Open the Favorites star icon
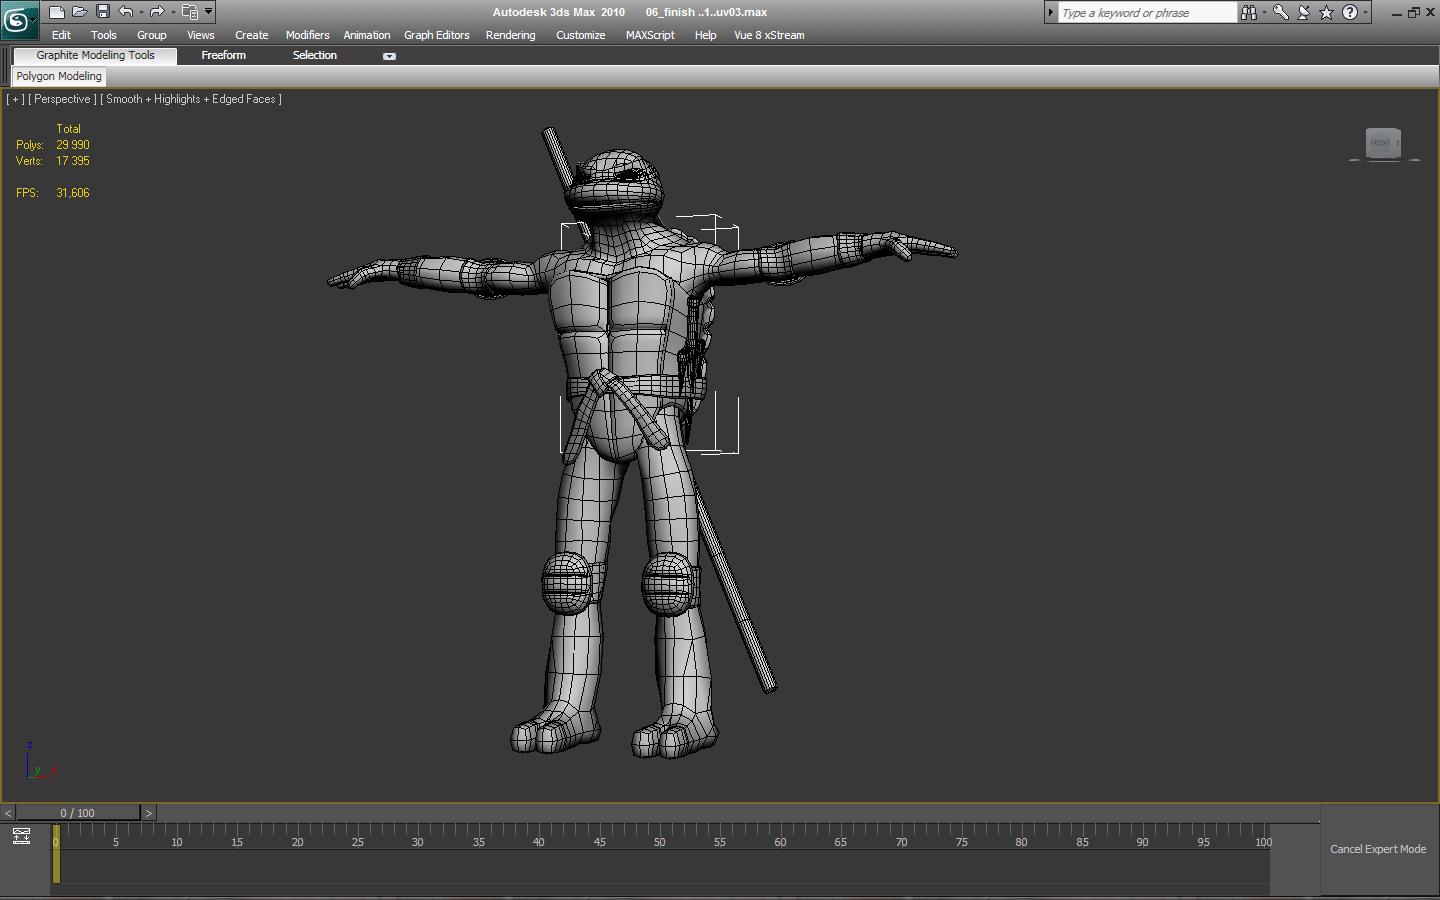The image size is (1440, 900). pos(1327,12)
